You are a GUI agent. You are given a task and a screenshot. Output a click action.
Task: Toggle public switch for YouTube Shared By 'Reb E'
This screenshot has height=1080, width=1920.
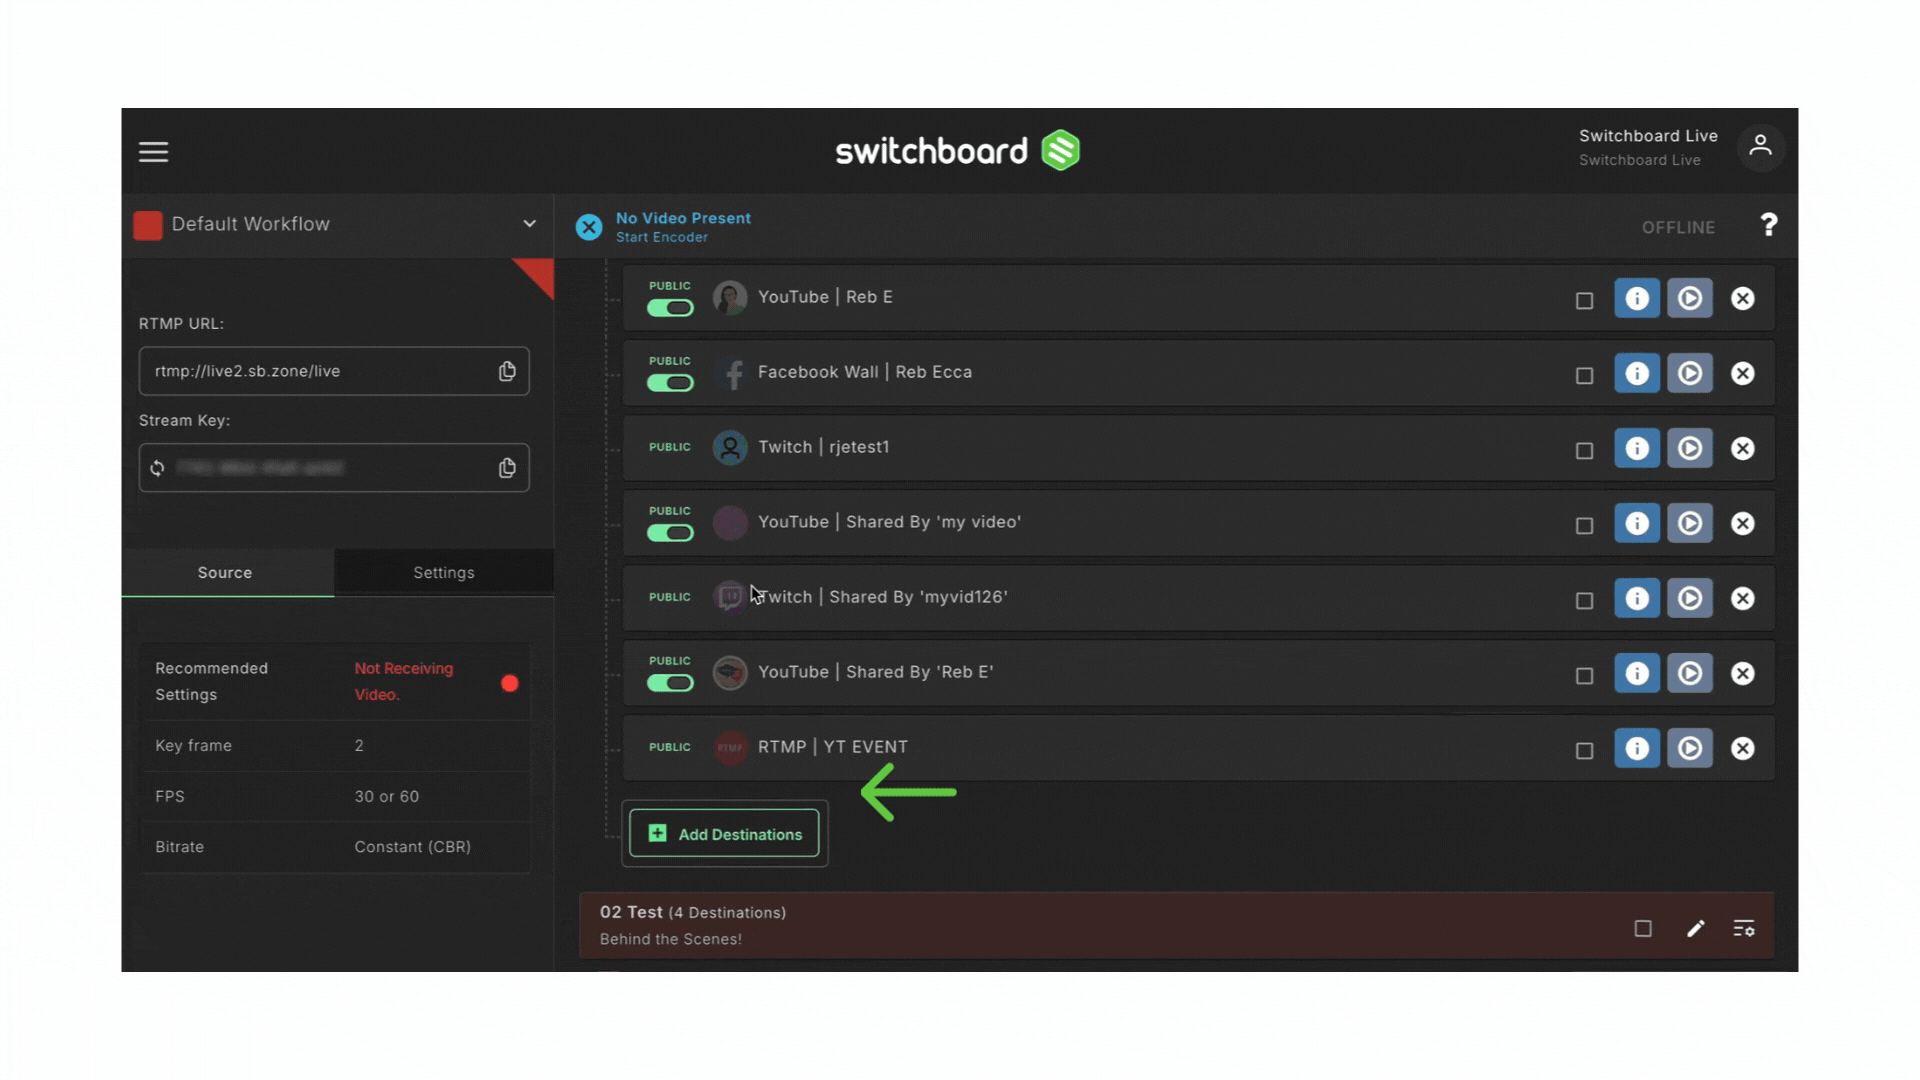670,683
